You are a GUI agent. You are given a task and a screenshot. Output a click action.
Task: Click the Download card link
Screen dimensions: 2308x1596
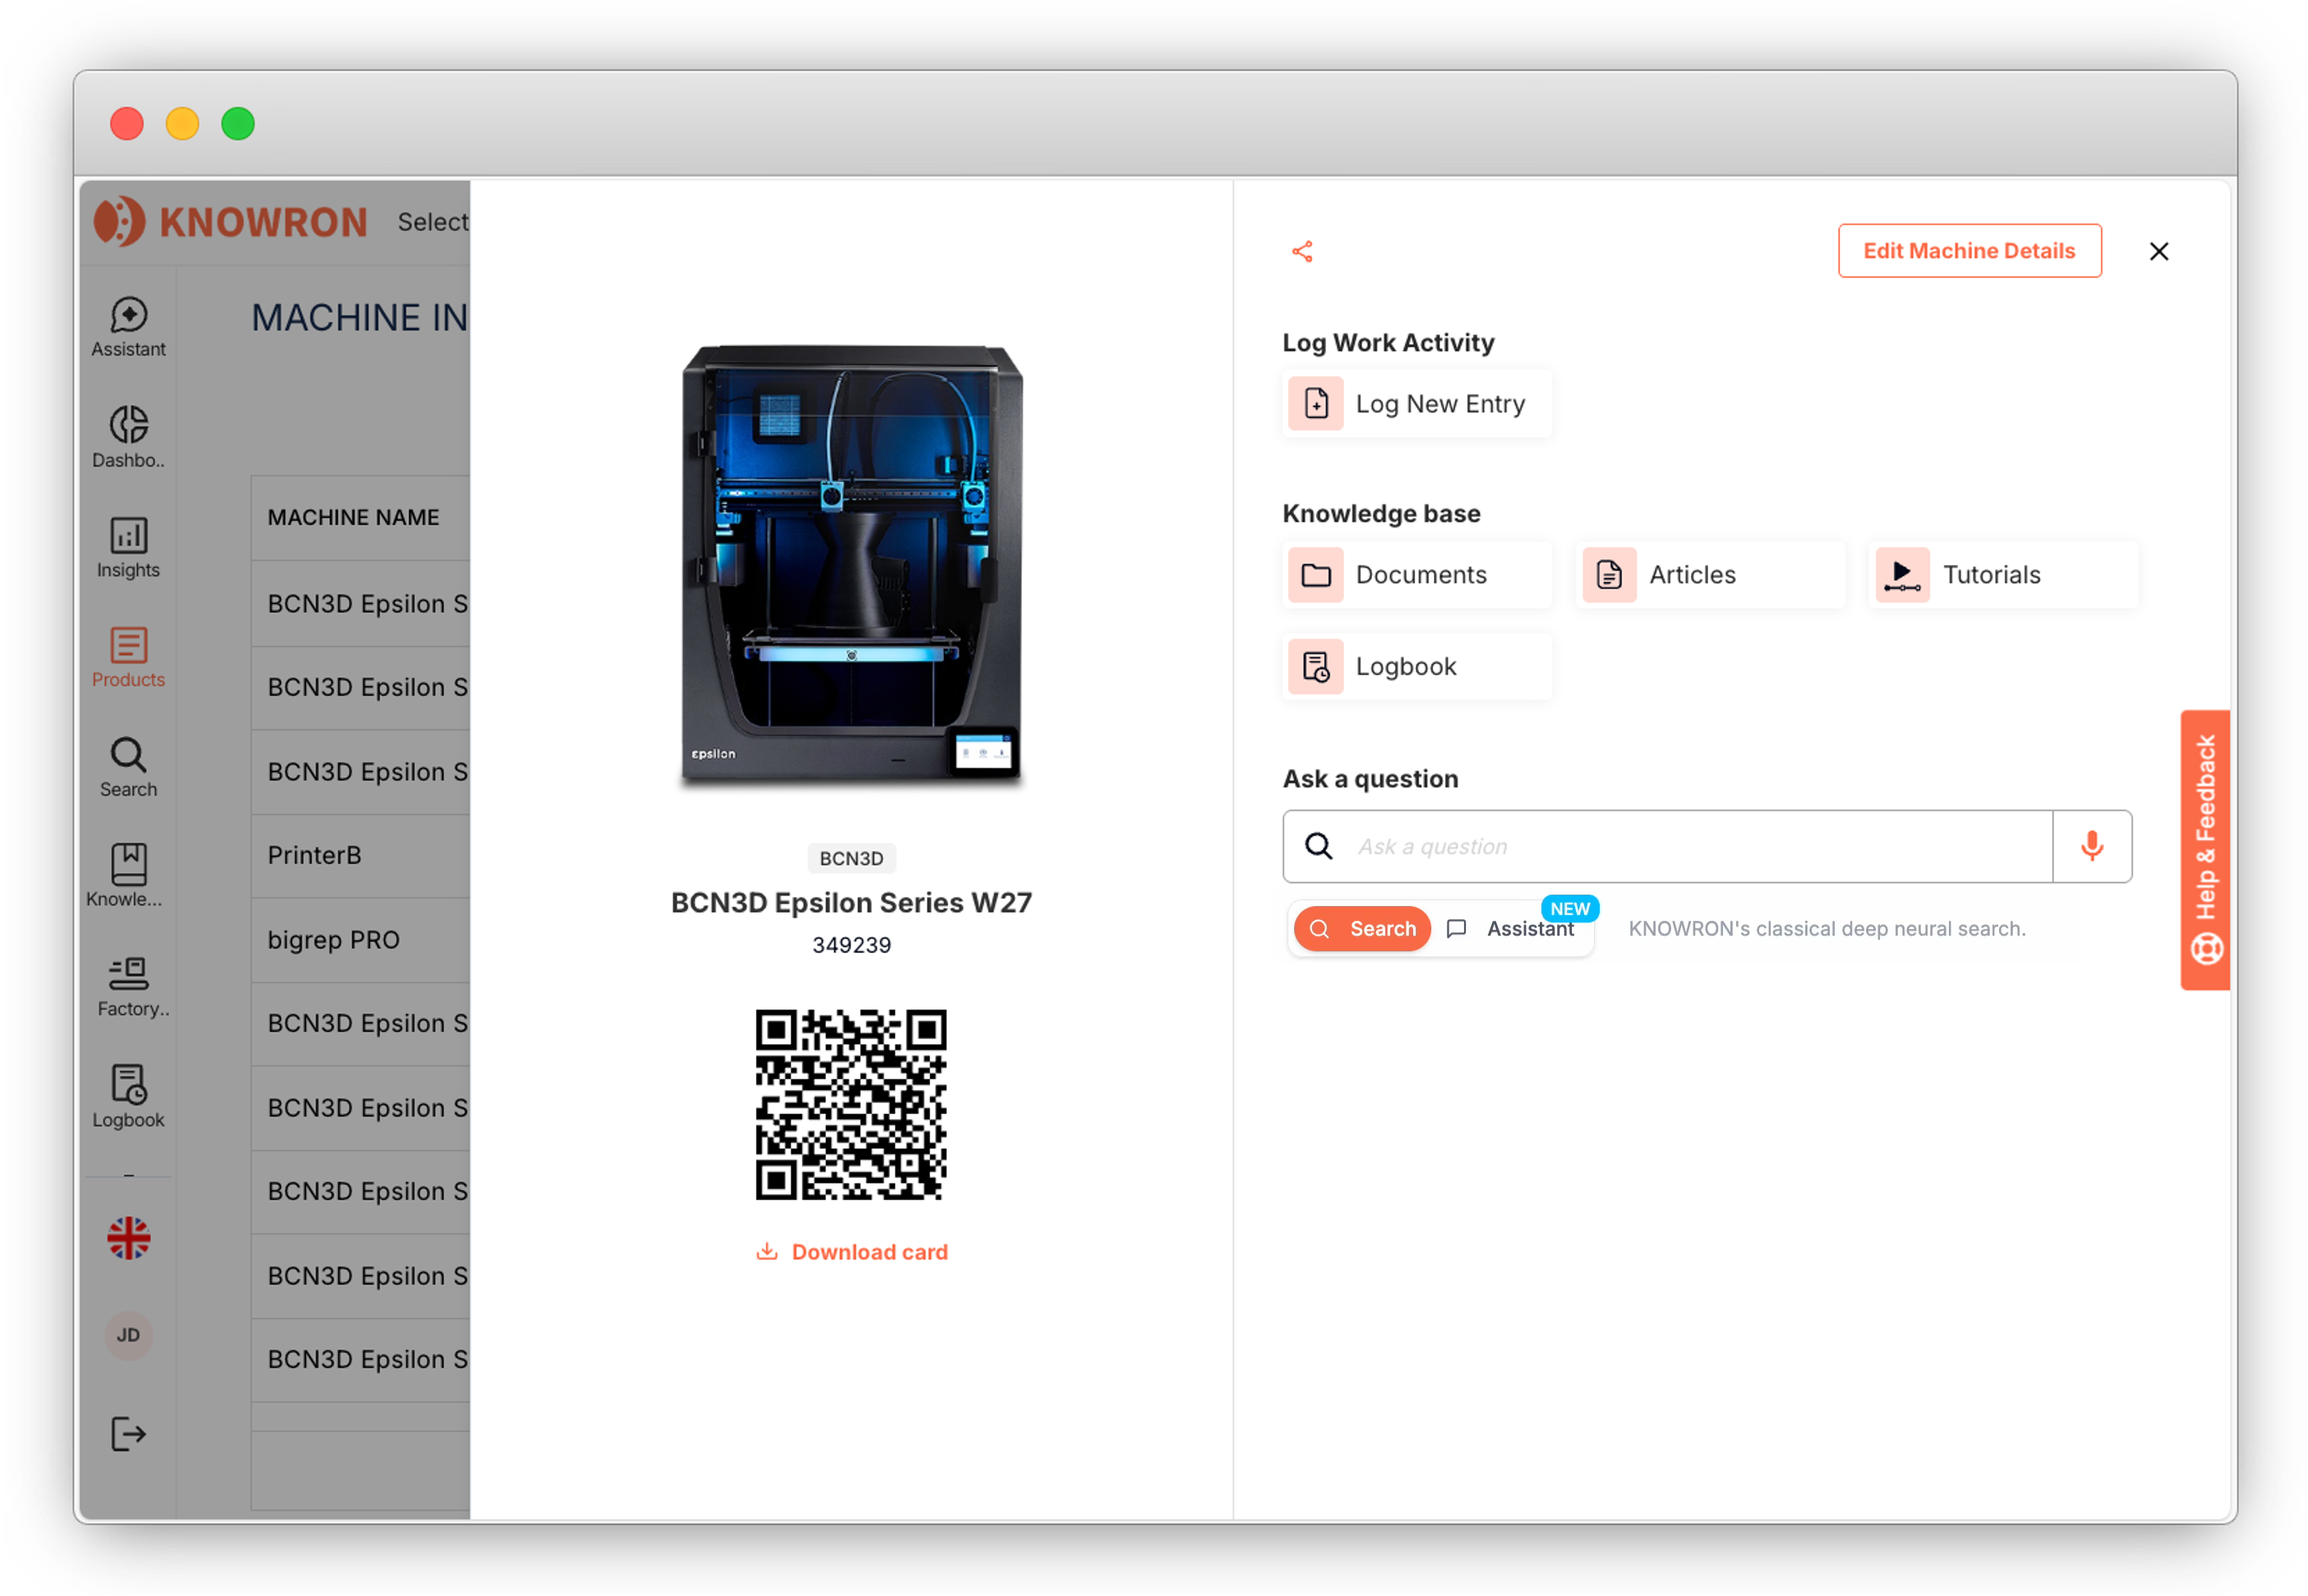[852, 1252]
